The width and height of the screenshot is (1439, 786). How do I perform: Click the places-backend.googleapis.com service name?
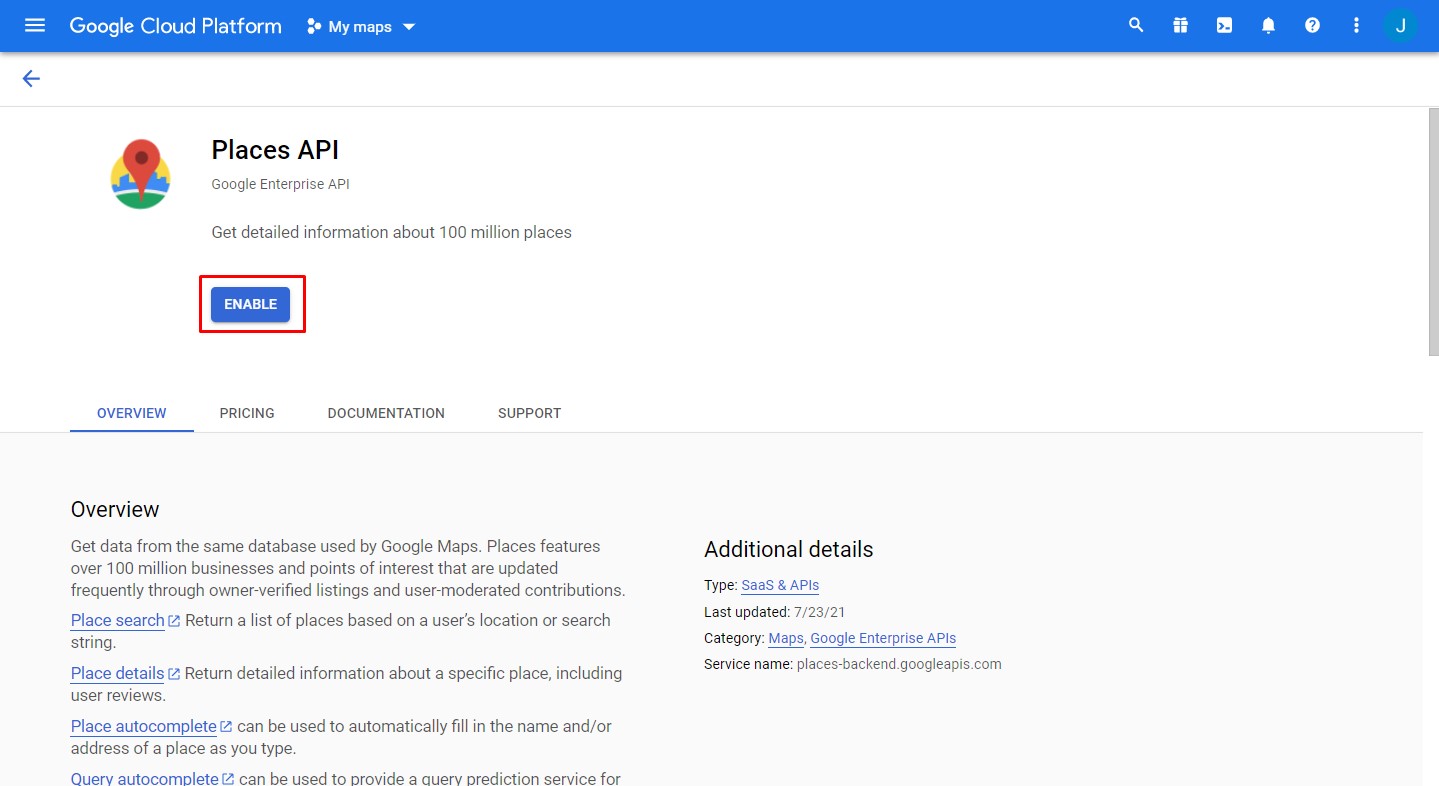(899, 664)
